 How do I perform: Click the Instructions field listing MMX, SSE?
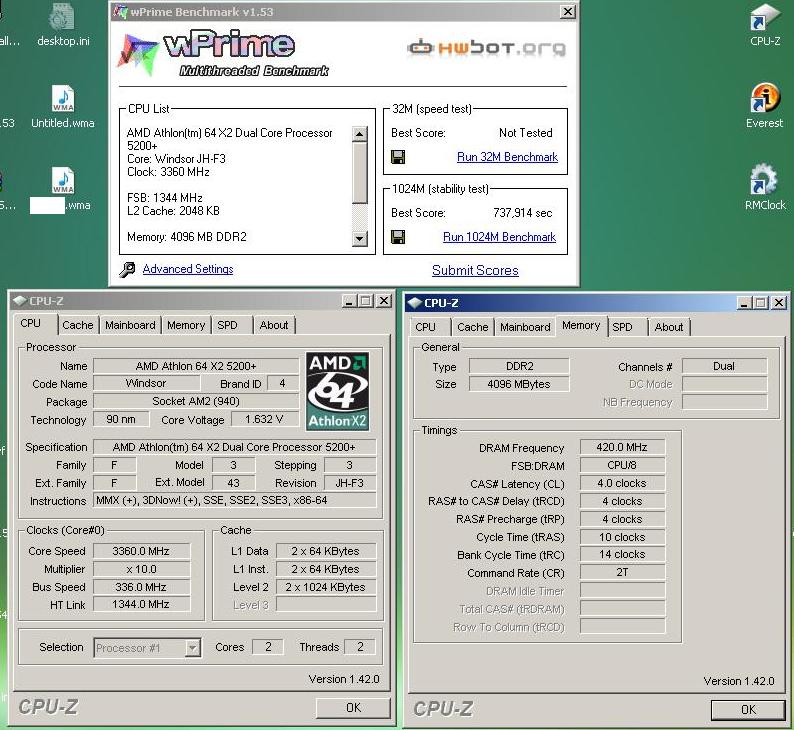click(234, 501)
